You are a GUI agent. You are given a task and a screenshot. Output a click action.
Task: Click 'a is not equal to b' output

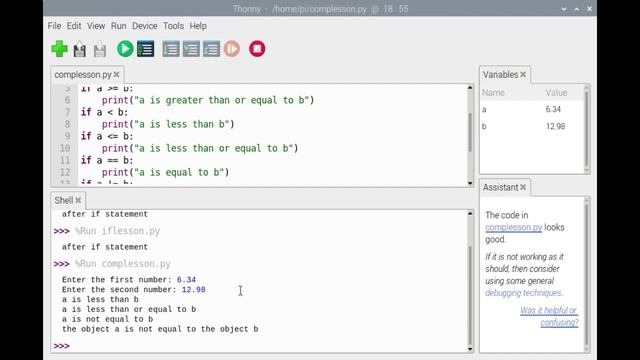108,319
